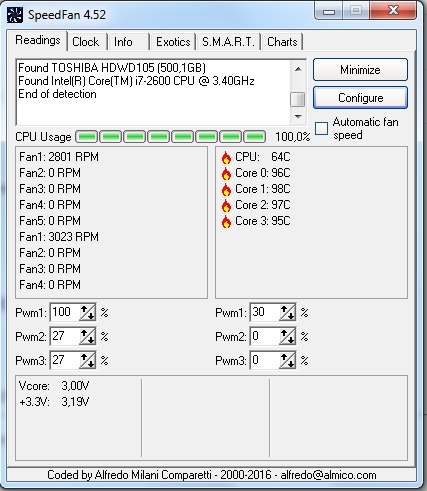Image resolution: width=427 pixels, height=491 pixels.
Task: Adjust right Pwm3 spinner showing 0
Action: coord(288,360)
